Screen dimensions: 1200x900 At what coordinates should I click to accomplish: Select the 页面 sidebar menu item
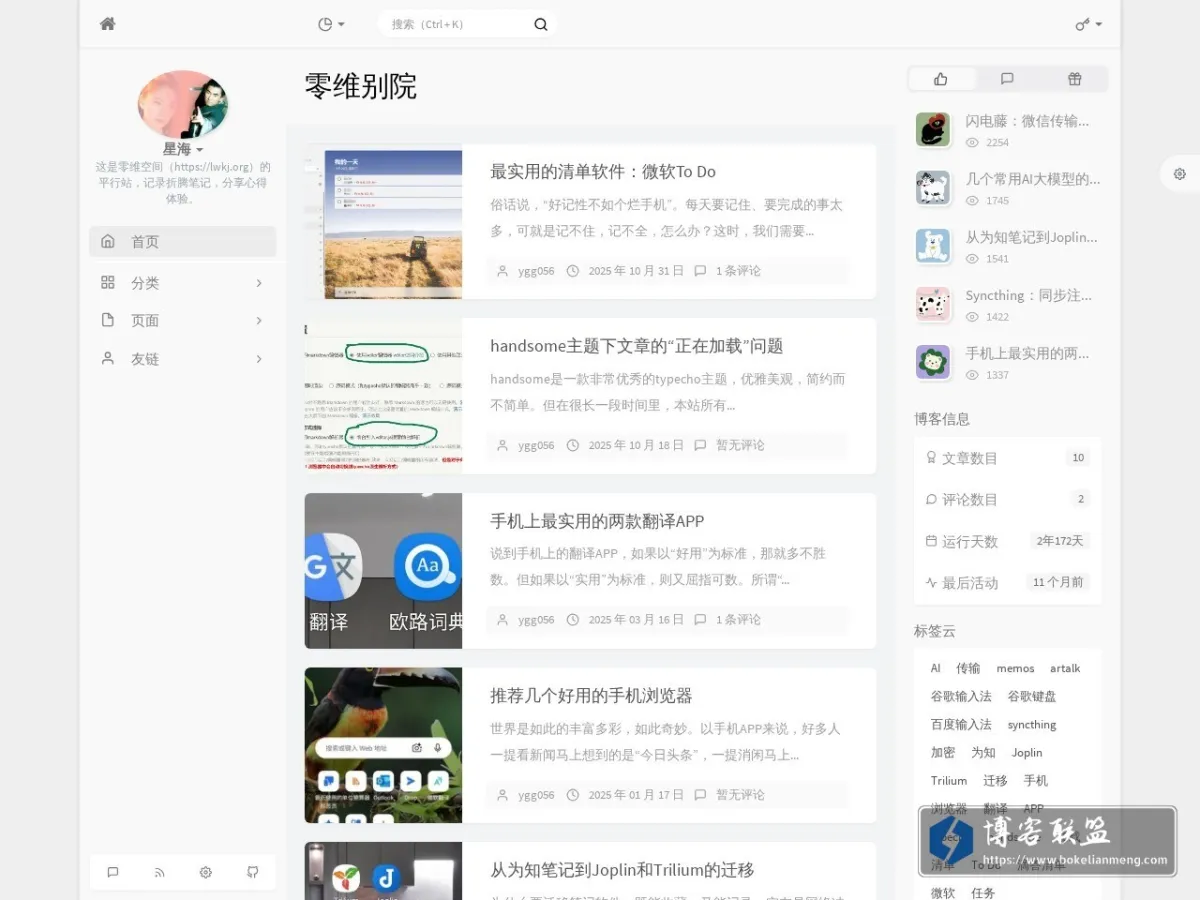[x=183, y=320]
